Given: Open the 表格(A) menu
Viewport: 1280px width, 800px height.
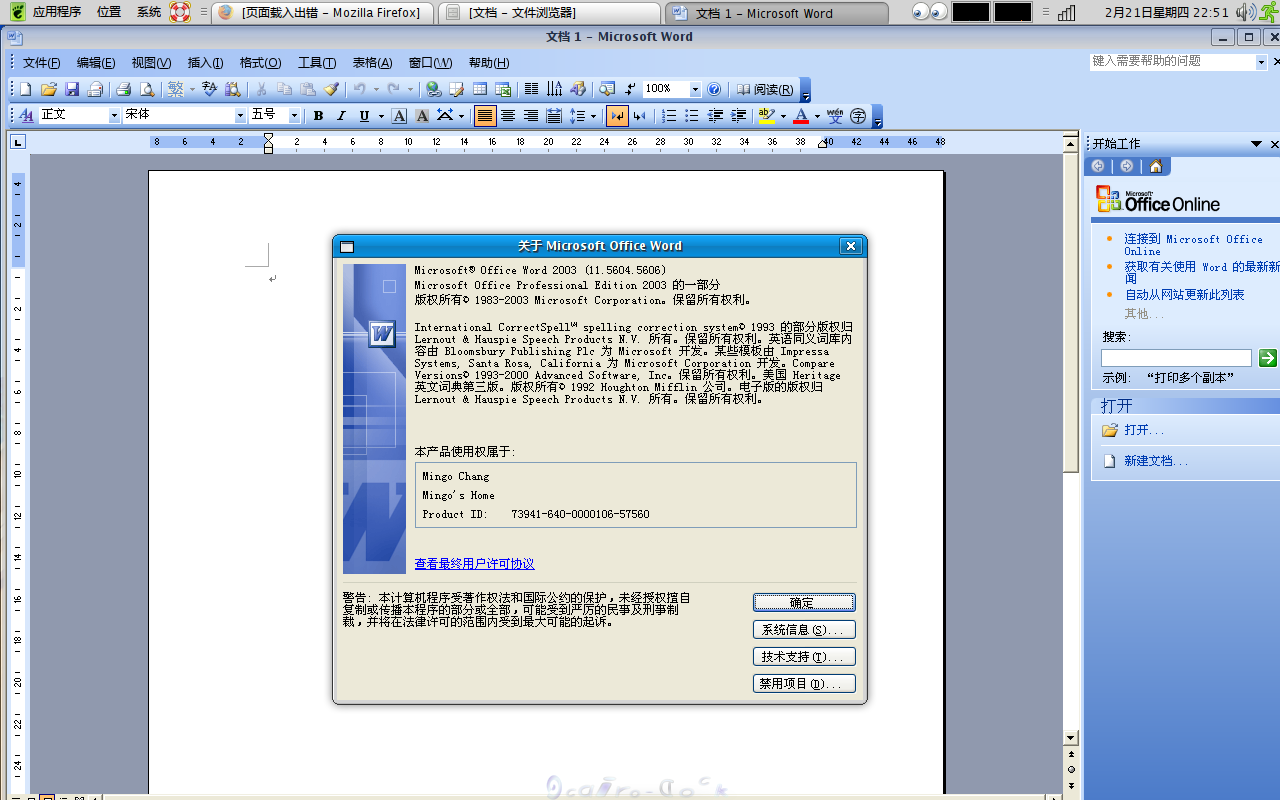Looking at the screenshot, I should point(372,63).
